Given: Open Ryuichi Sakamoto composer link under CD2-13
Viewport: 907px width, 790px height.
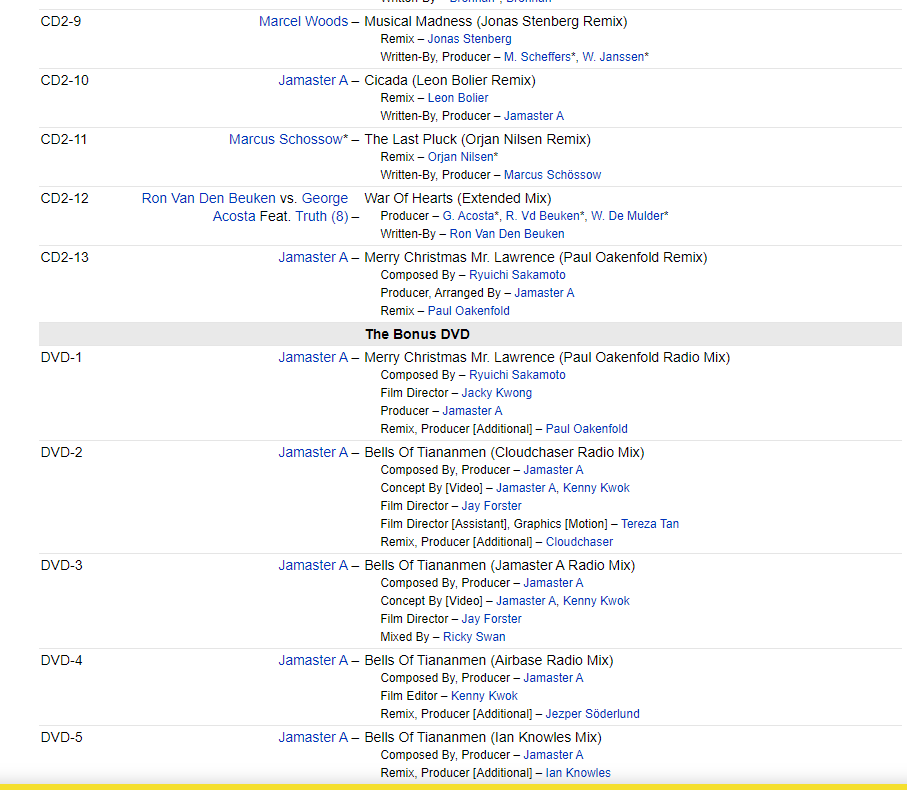Looking at the screenshot, I should [517, 275].
